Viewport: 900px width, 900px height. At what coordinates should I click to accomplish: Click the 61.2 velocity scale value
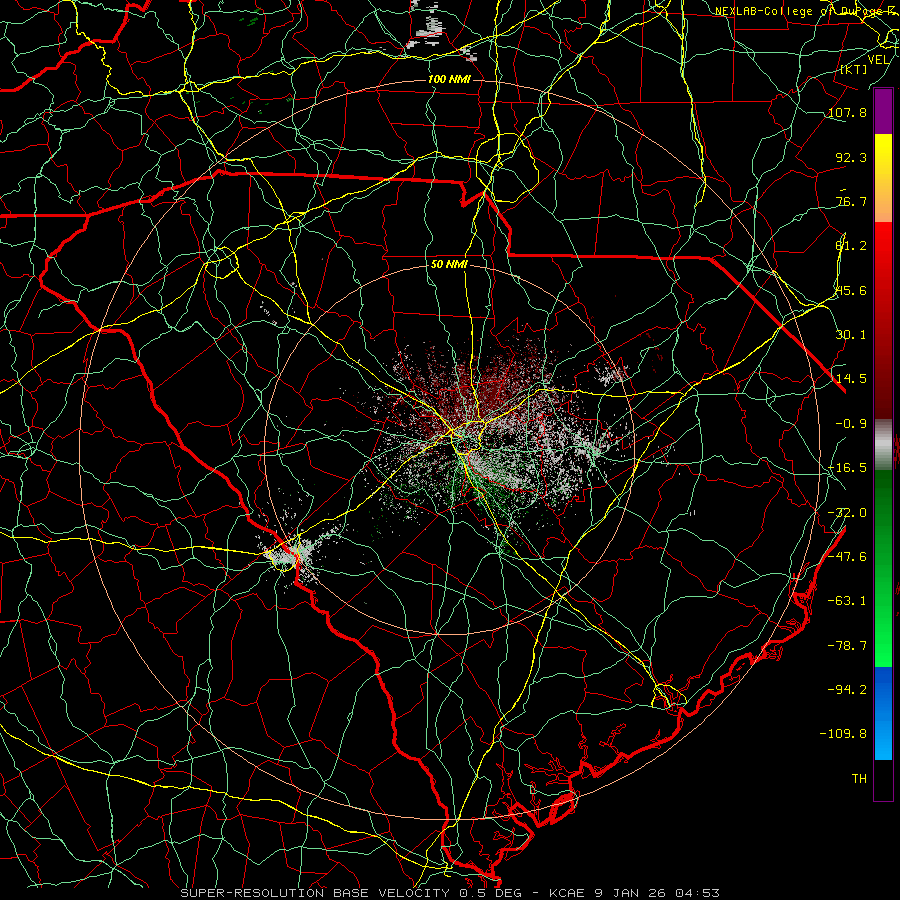pos(851,246)
